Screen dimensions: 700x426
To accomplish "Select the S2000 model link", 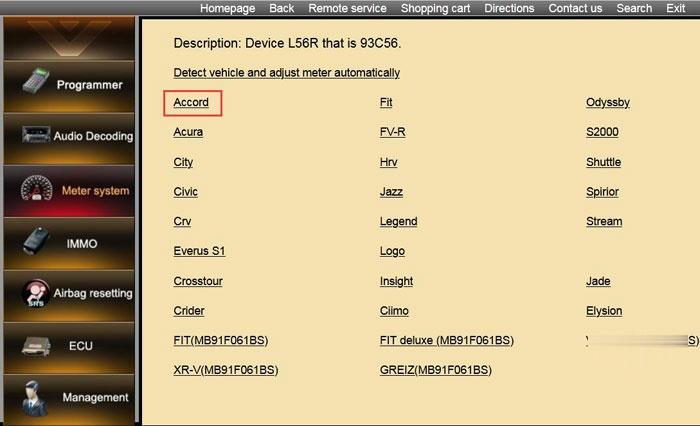I will (602, 132).
